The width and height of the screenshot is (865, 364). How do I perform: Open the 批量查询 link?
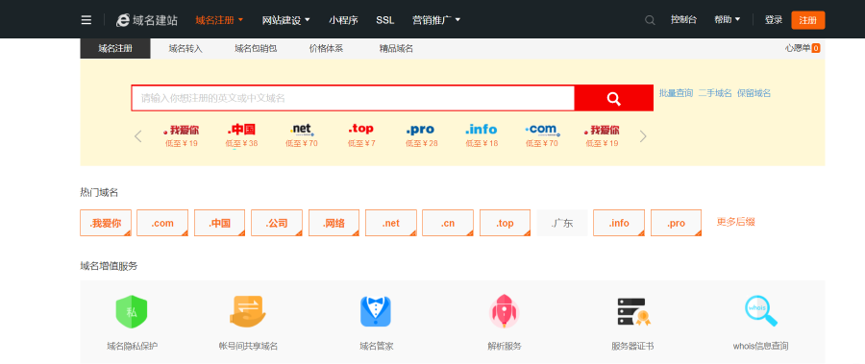[676, 93]
